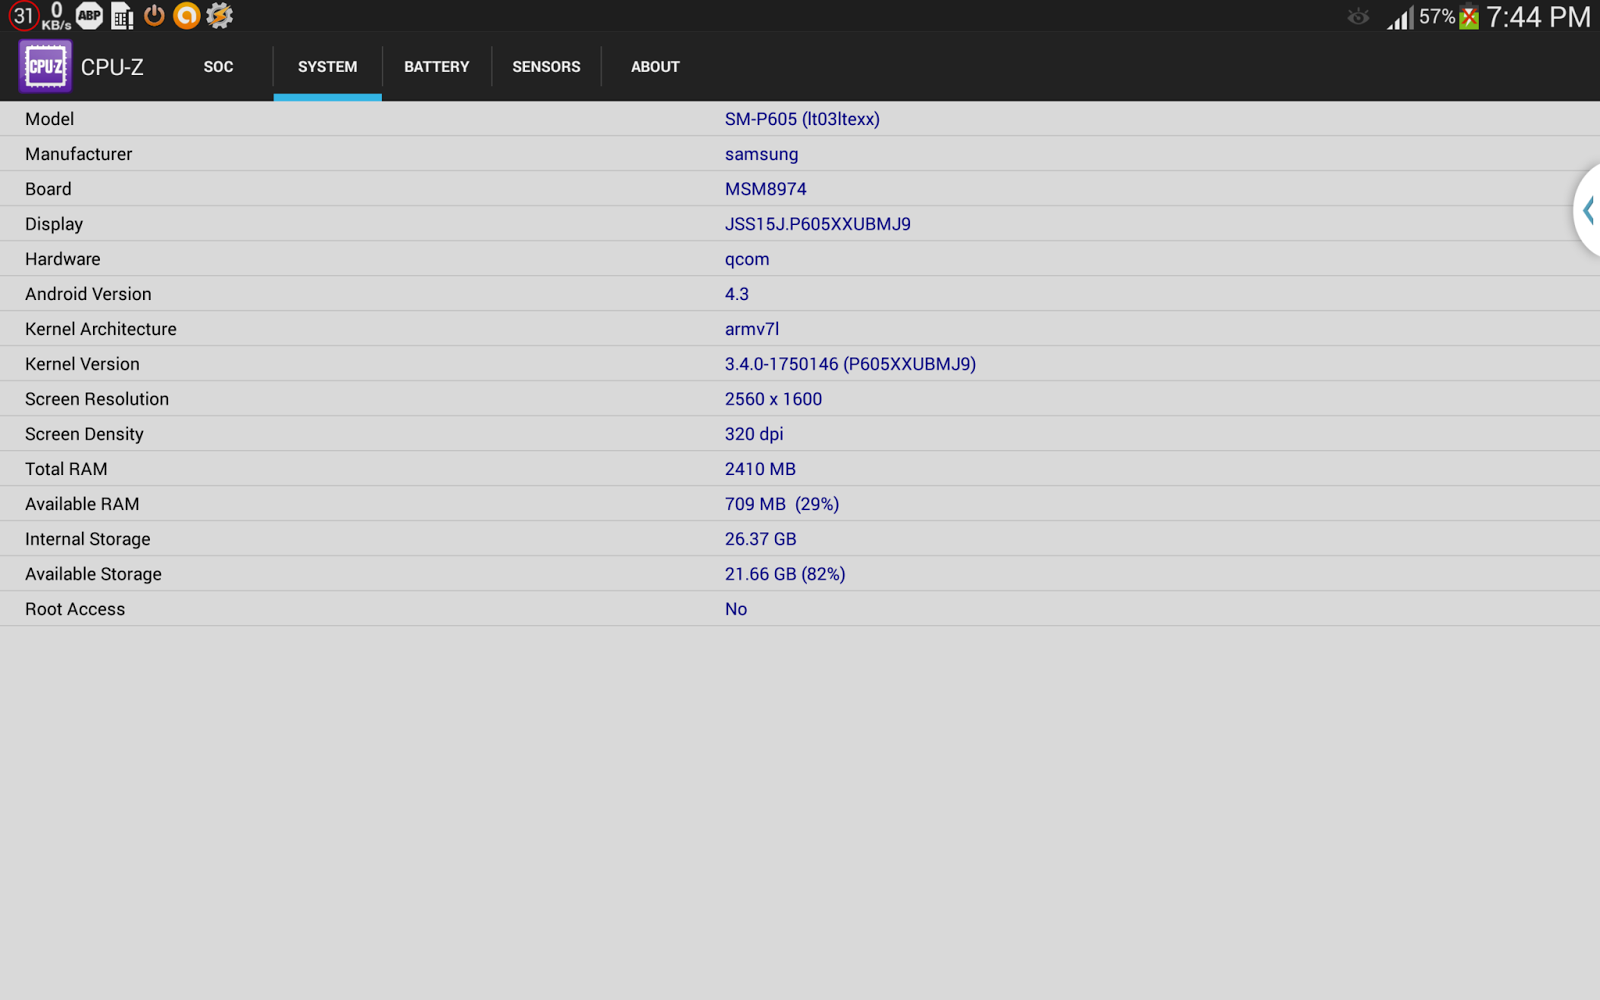Select the Hardware row label
1600x1000 pixels.
(63, 259)
